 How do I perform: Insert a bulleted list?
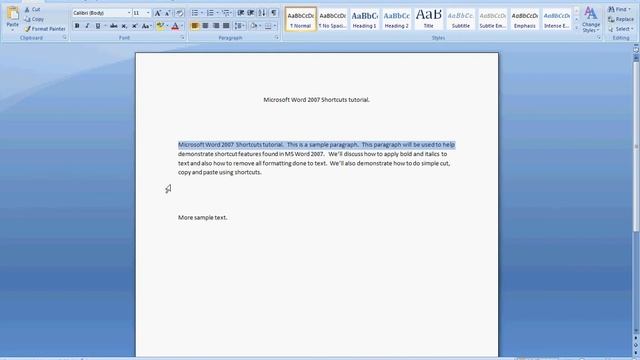point(195,13)
